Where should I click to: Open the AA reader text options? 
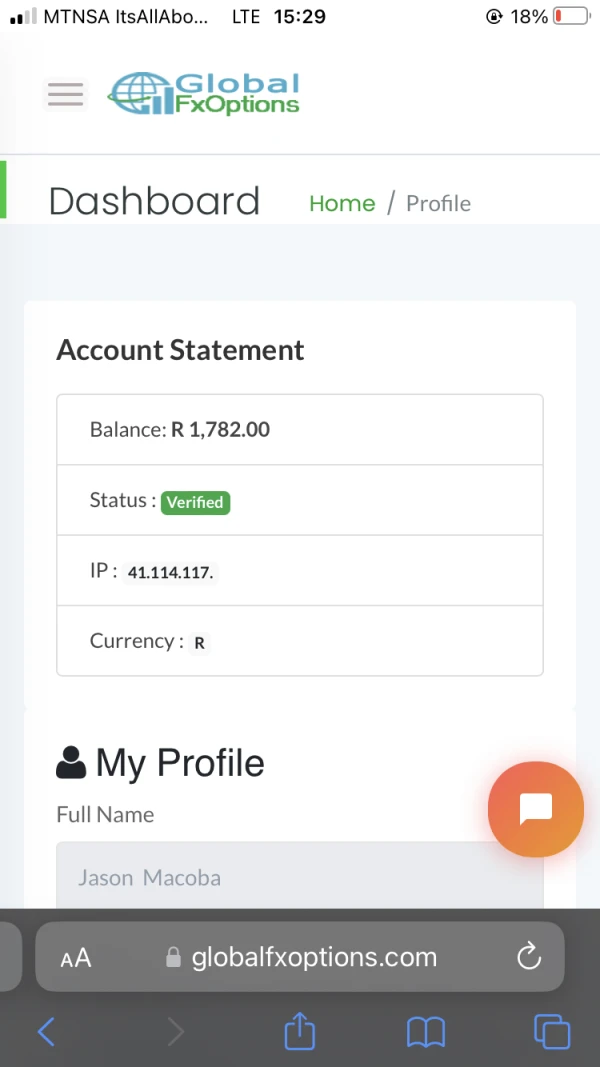pyautogui.click(x=76, y=958)
